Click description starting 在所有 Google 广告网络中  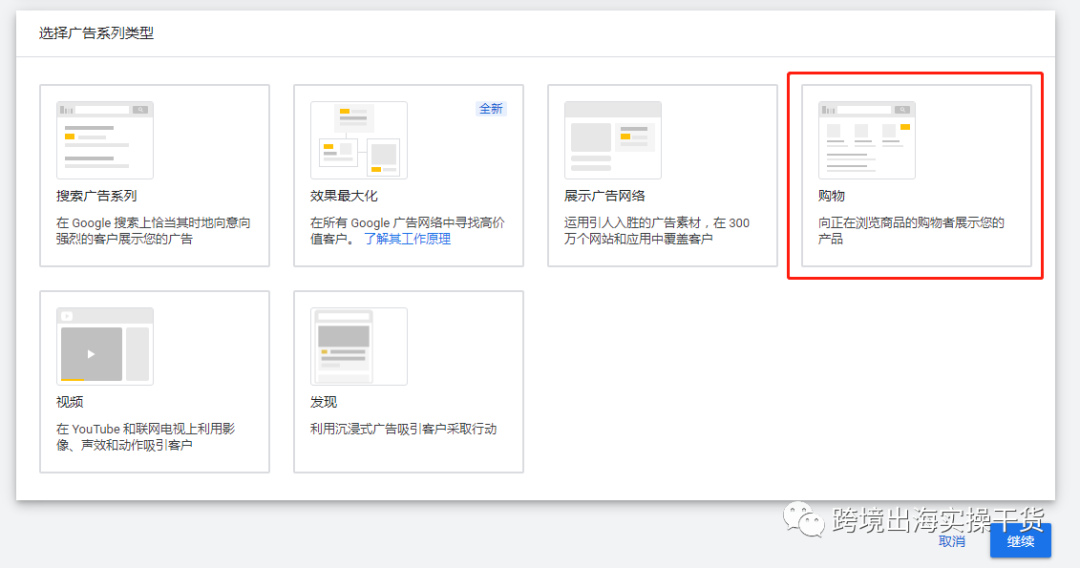(x=407, y=231)
